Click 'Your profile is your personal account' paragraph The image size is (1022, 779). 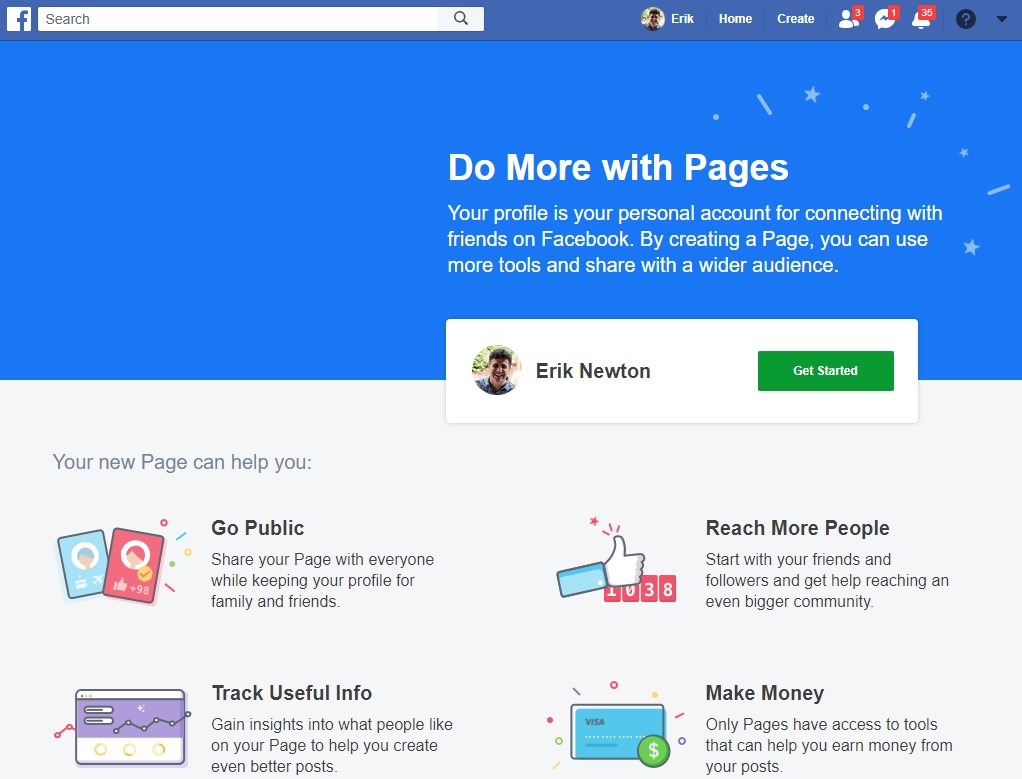coord(695,239)
